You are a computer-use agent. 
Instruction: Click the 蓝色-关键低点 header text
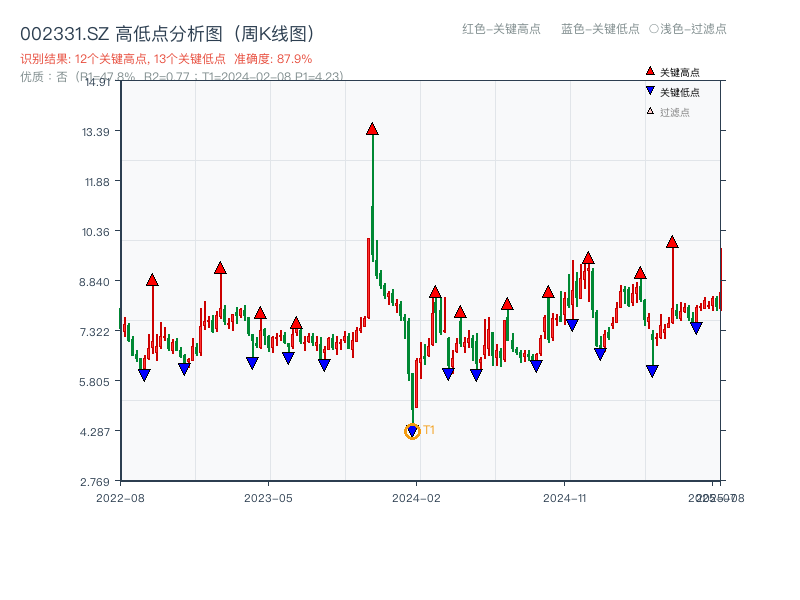click(x=600, y=29)
